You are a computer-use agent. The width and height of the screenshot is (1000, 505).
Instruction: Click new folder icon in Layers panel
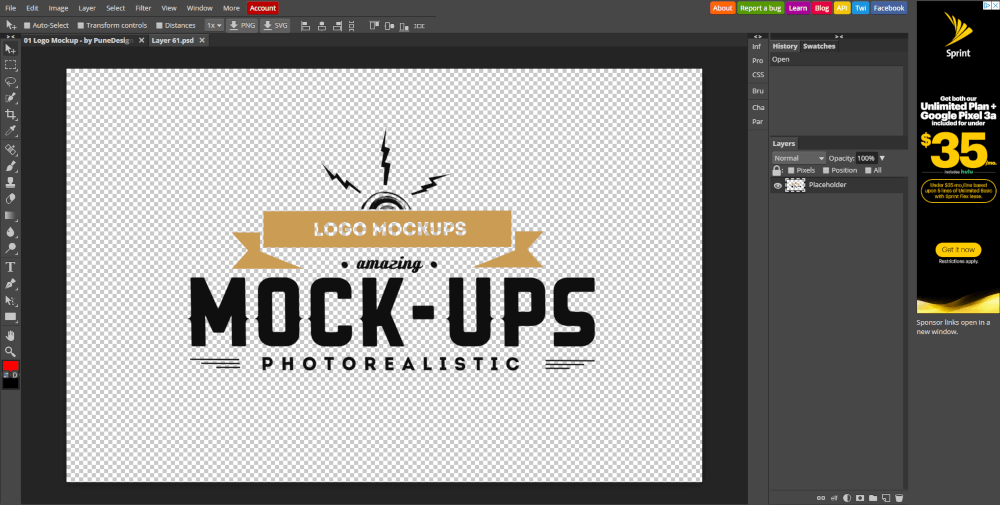[873, 498]
